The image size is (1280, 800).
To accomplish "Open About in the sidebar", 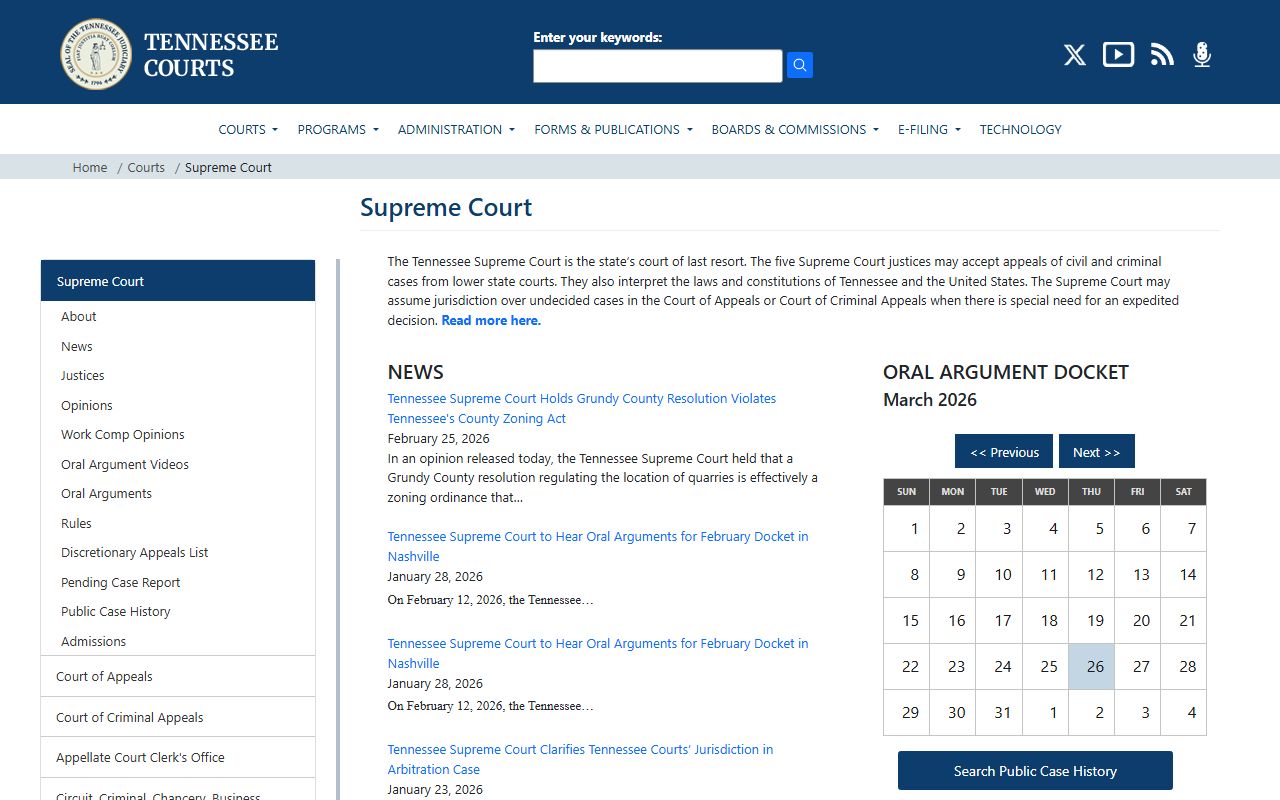I will (x=79, y=316).
